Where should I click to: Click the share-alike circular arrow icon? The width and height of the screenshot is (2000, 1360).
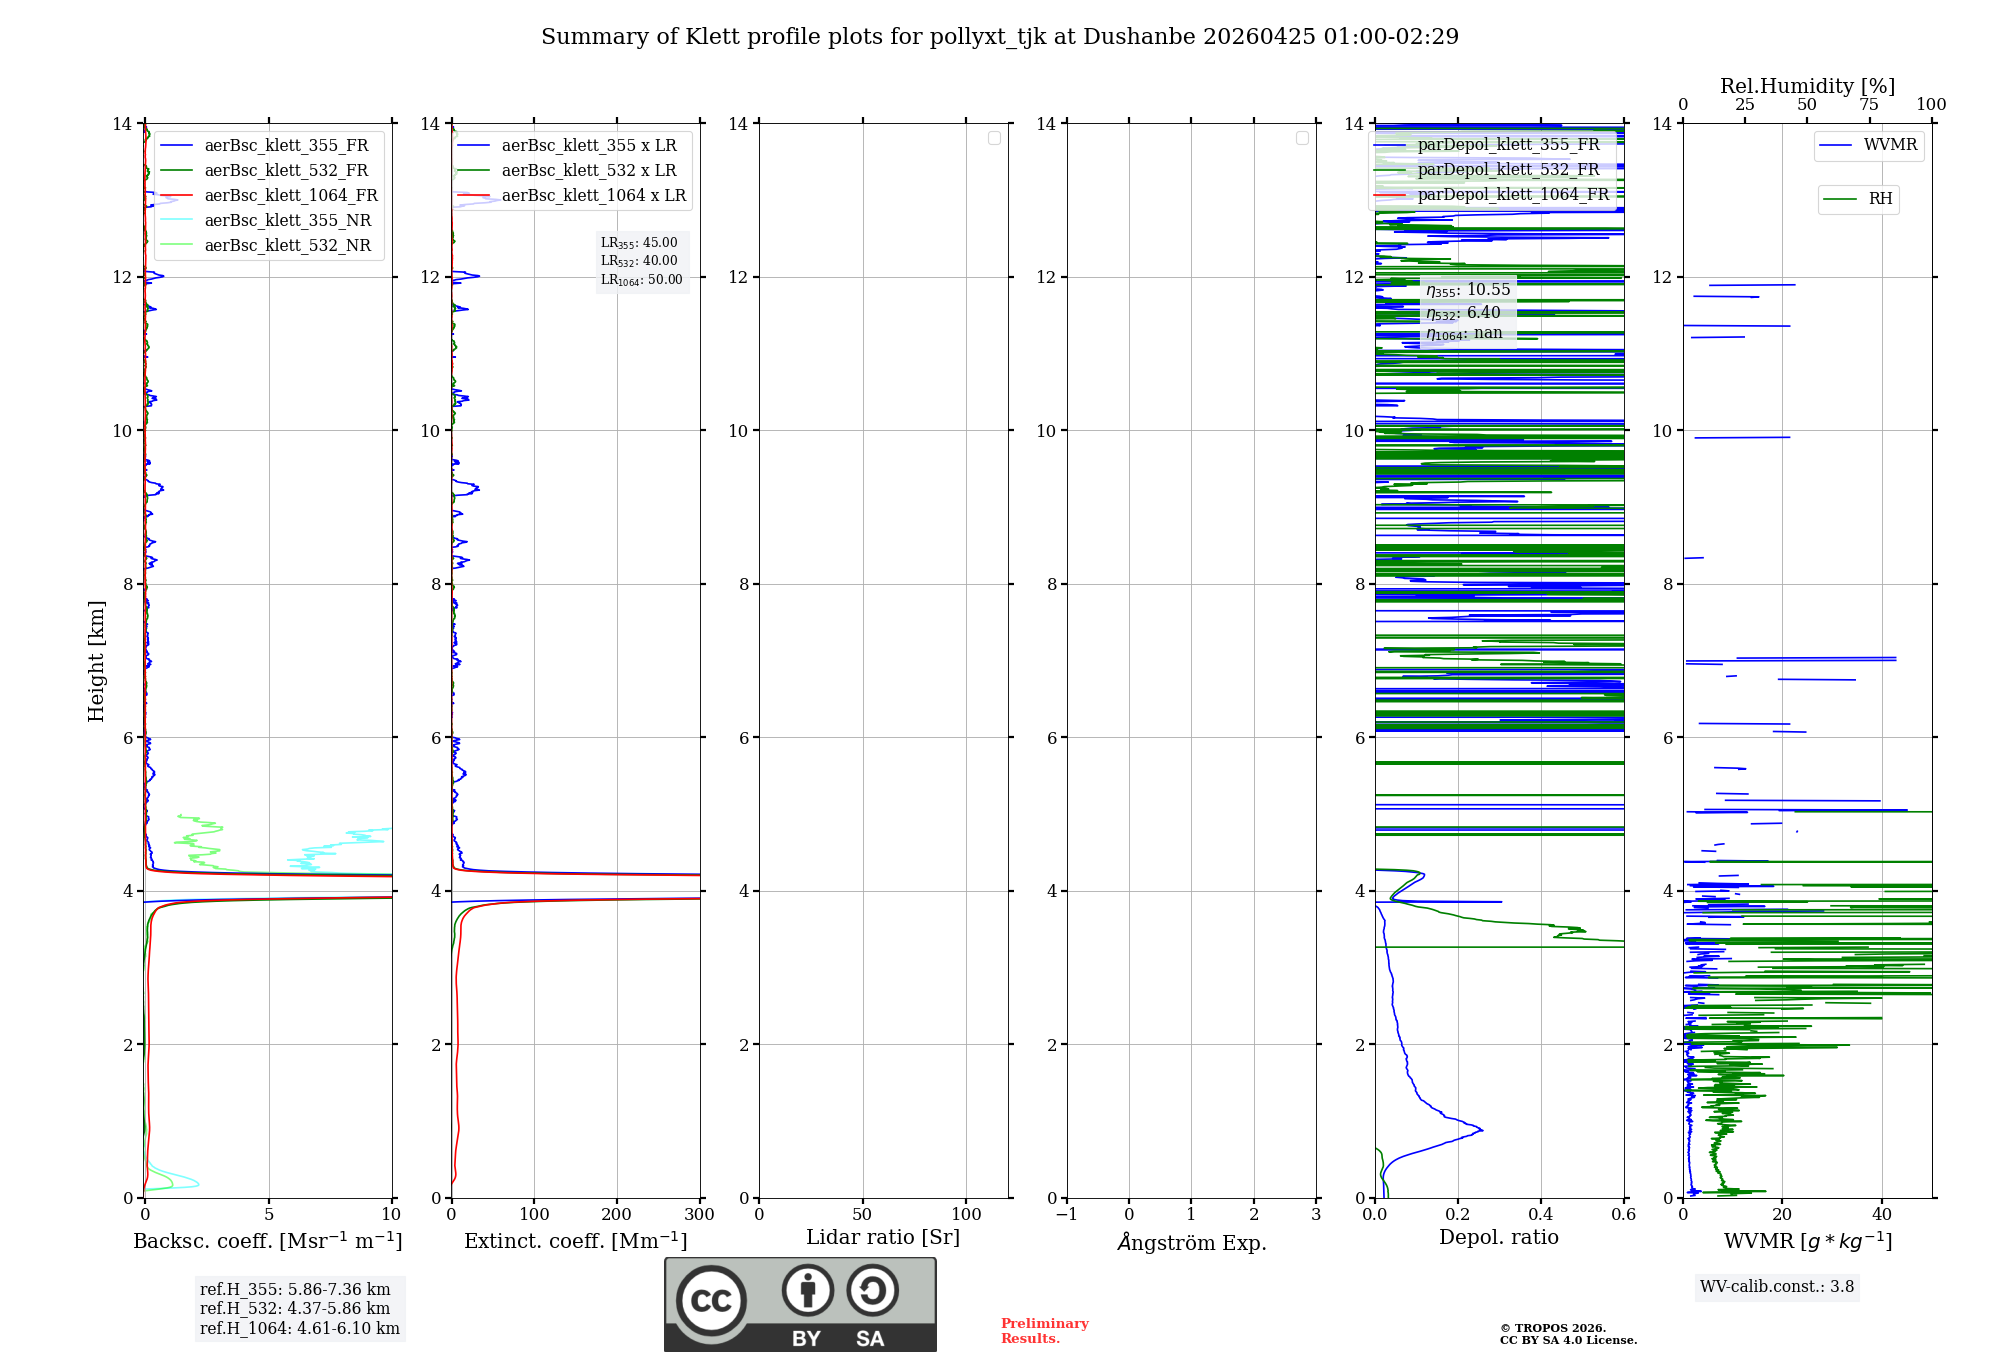click(872, 1290)
